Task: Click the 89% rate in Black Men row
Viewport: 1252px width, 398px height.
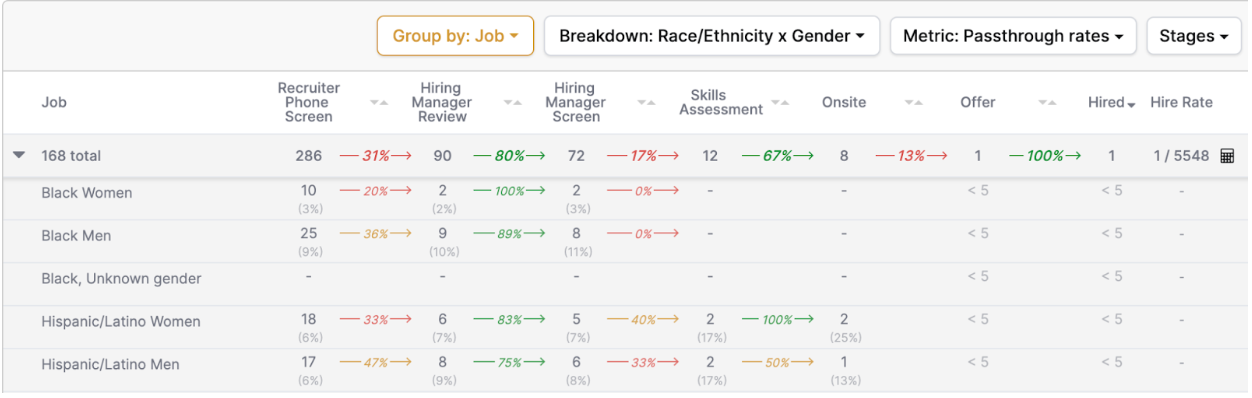Action: tap(509, 234)
